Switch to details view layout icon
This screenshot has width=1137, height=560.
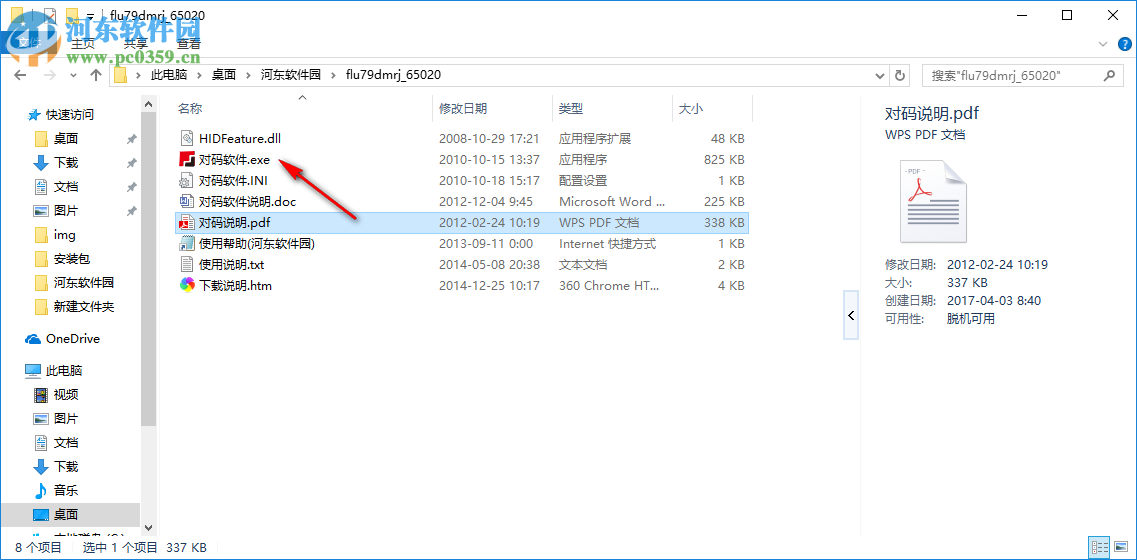[1099, 548]
